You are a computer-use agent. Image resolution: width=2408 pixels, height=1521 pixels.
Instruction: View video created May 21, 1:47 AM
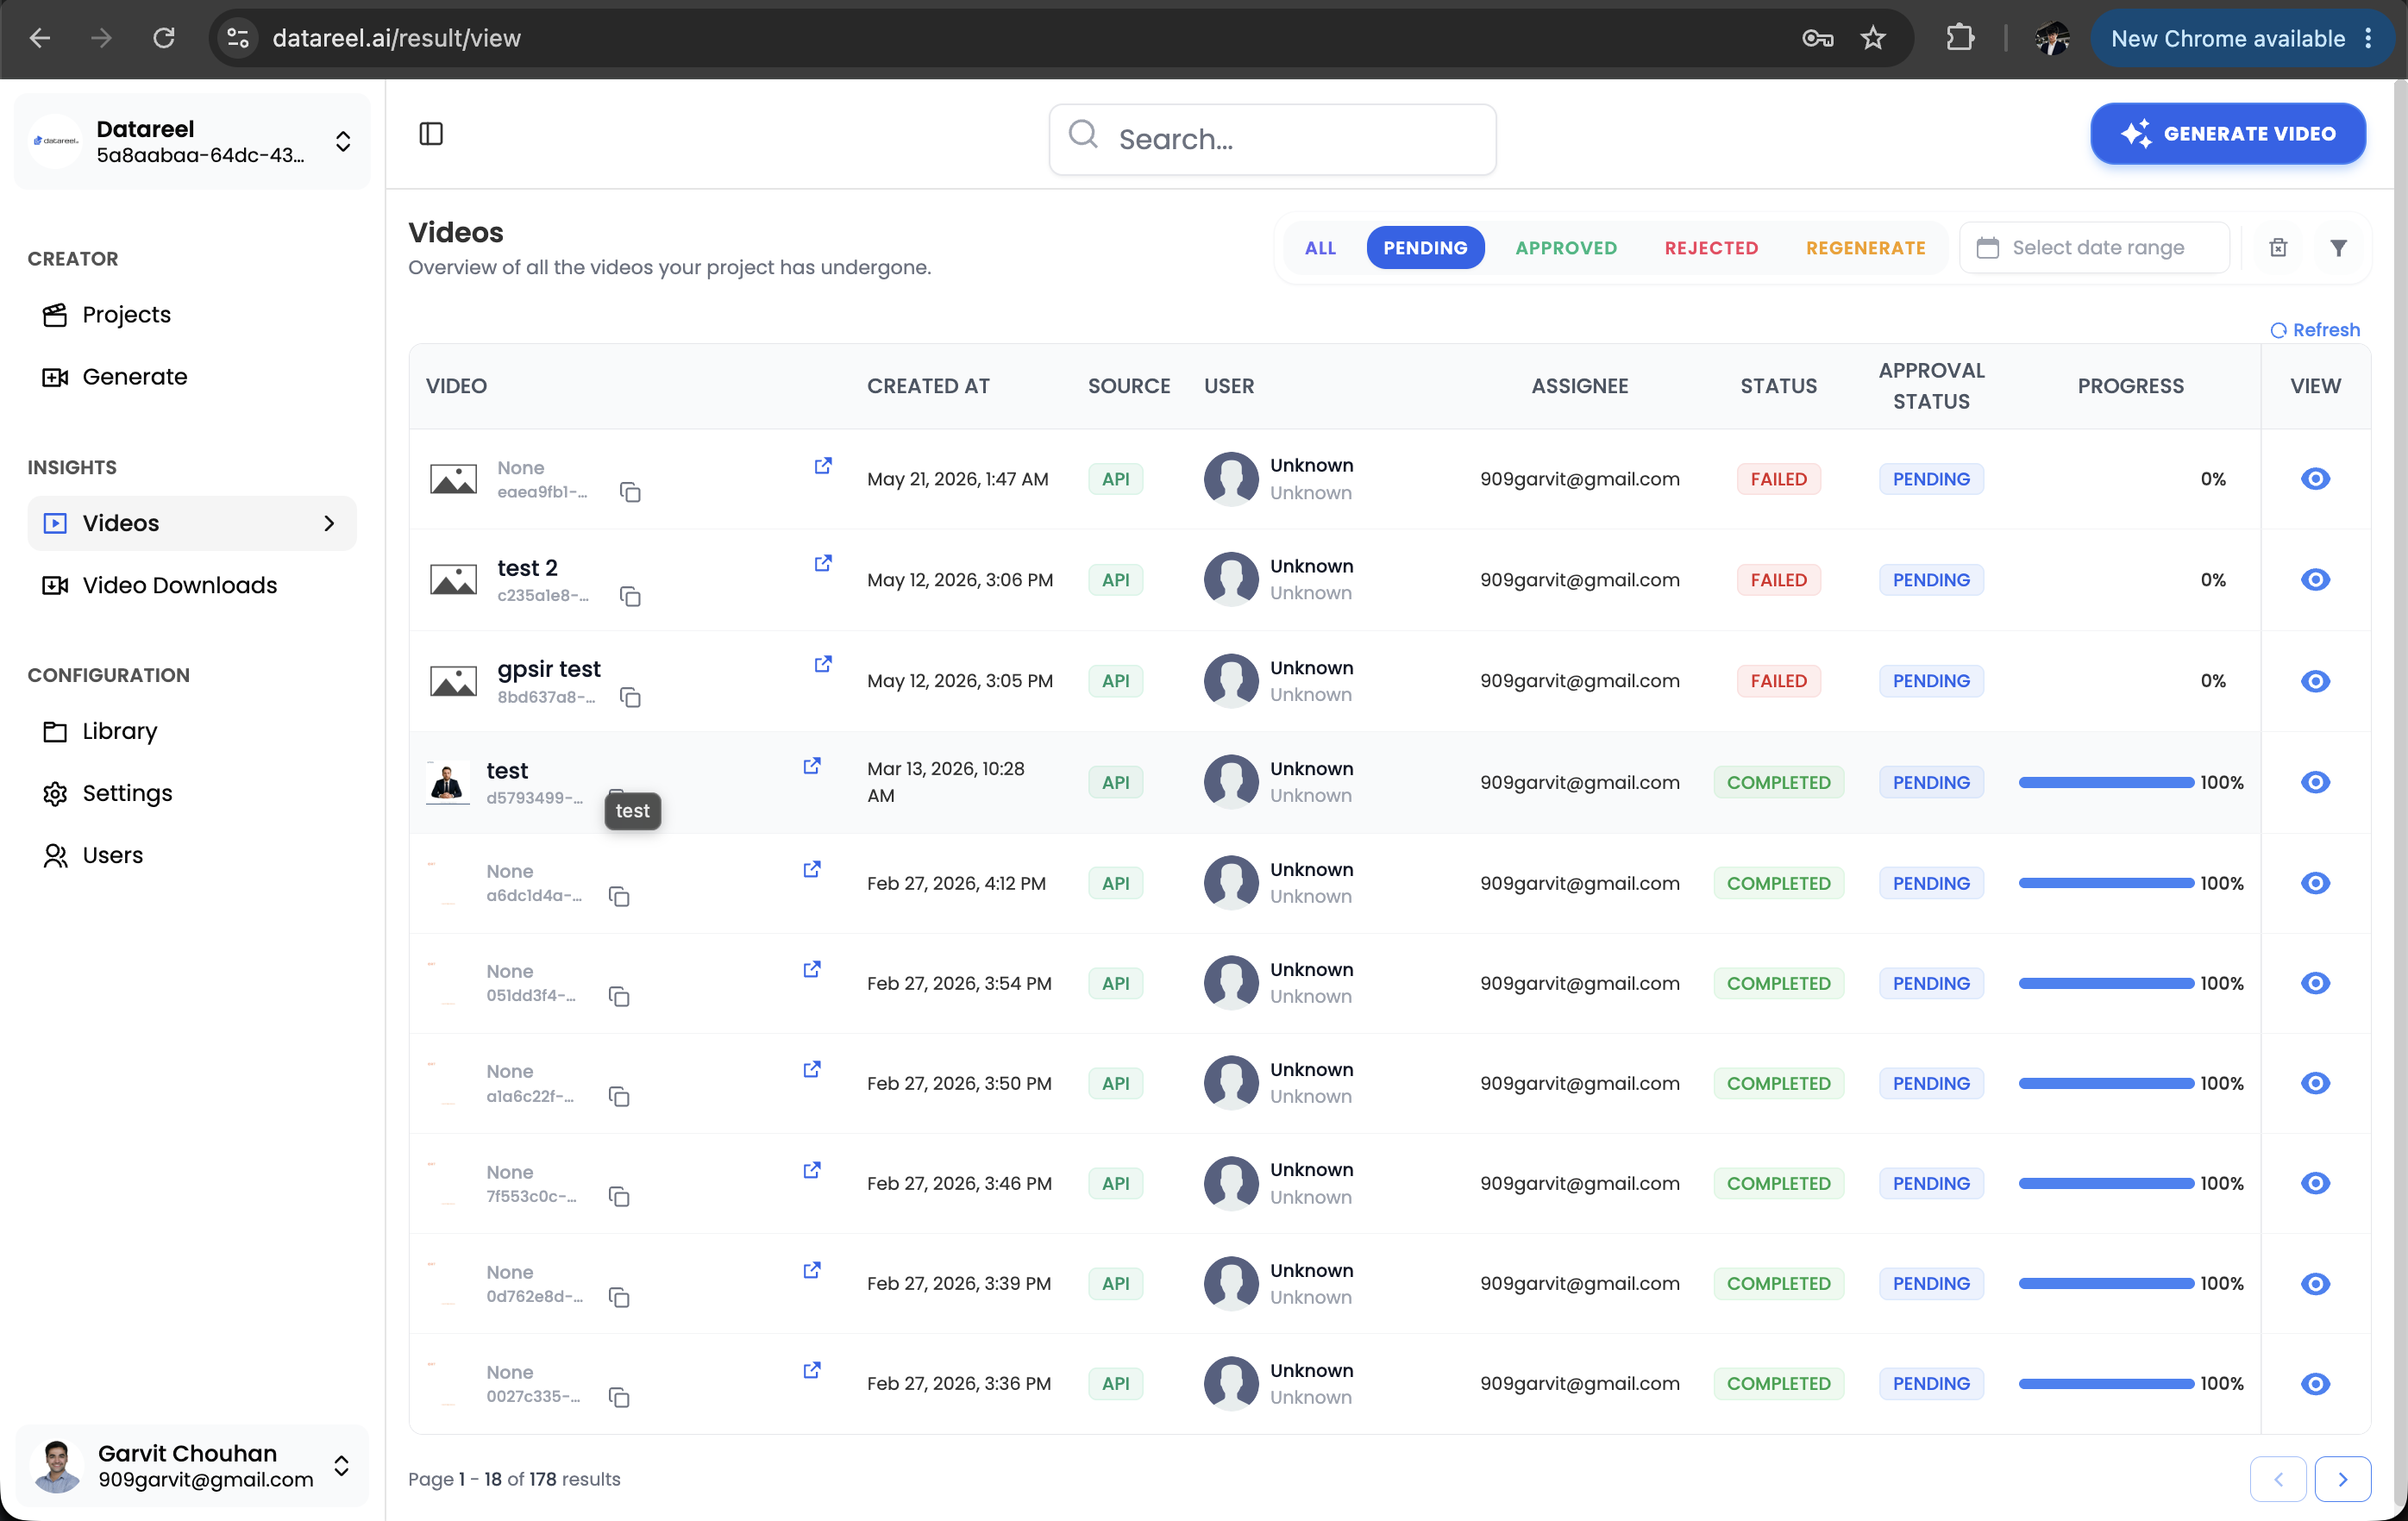[x=2315, y=479]
